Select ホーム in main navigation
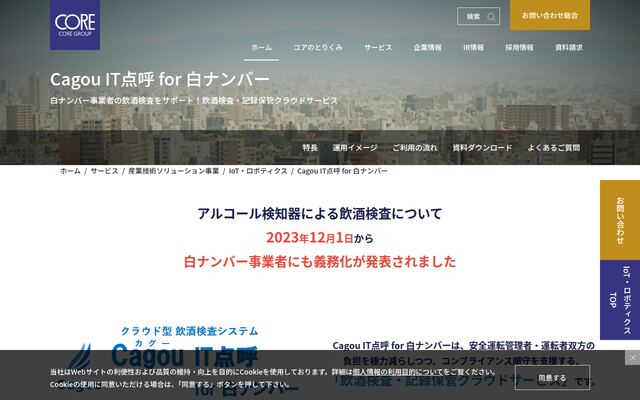 coord(261,47)
